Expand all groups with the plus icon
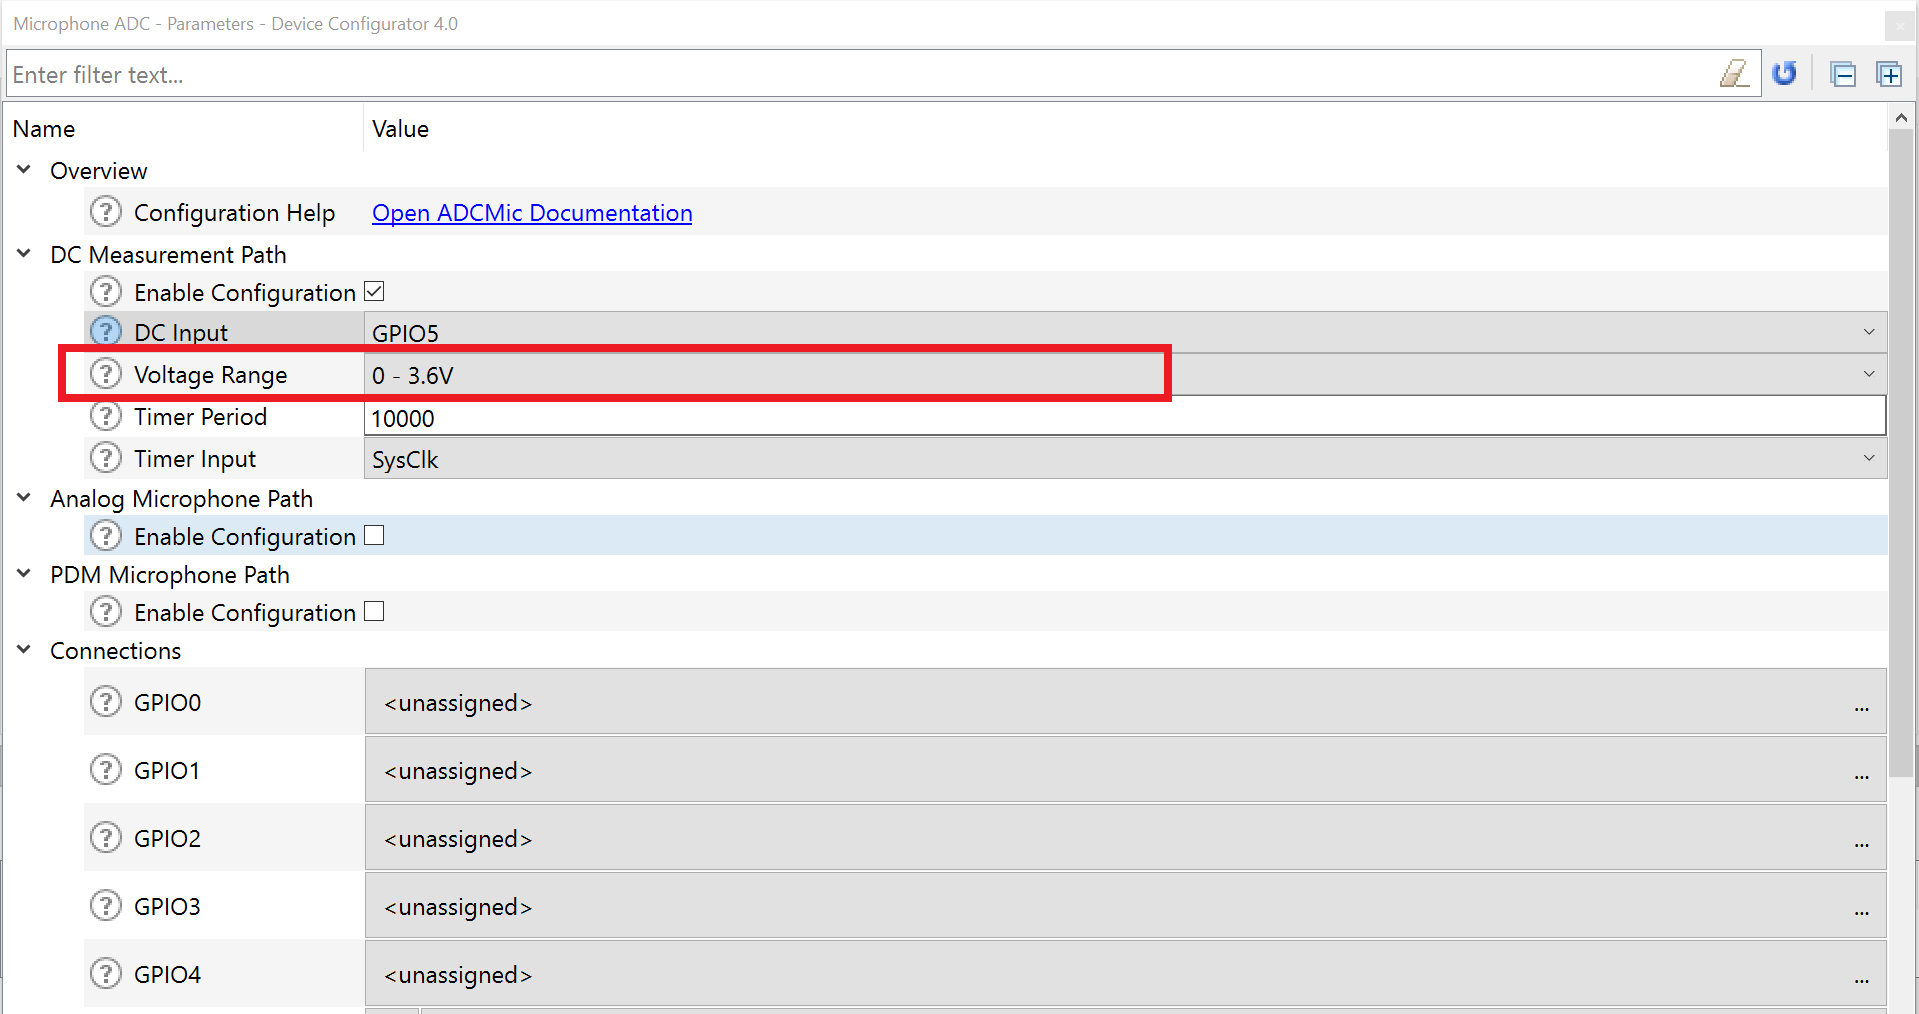1919x1014 pixels. pos(1889,74)
